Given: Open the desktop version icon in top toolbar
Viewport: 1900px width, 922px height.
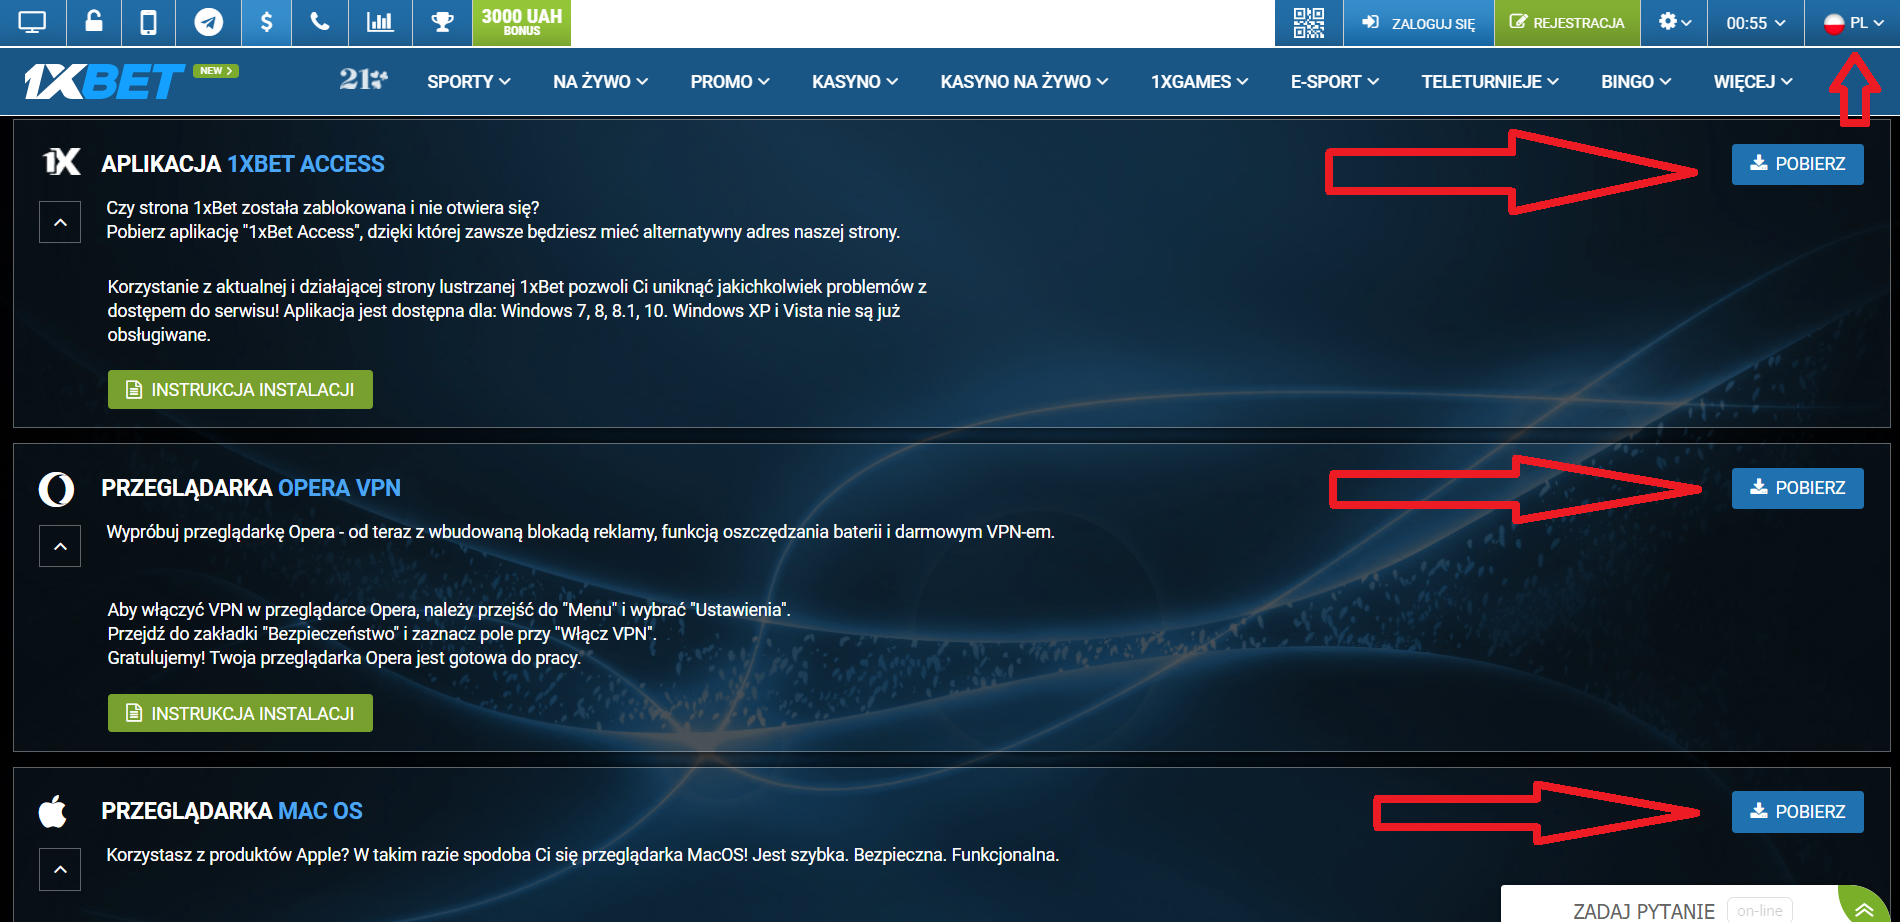Looking at the screenshot, I should point(33,21).
